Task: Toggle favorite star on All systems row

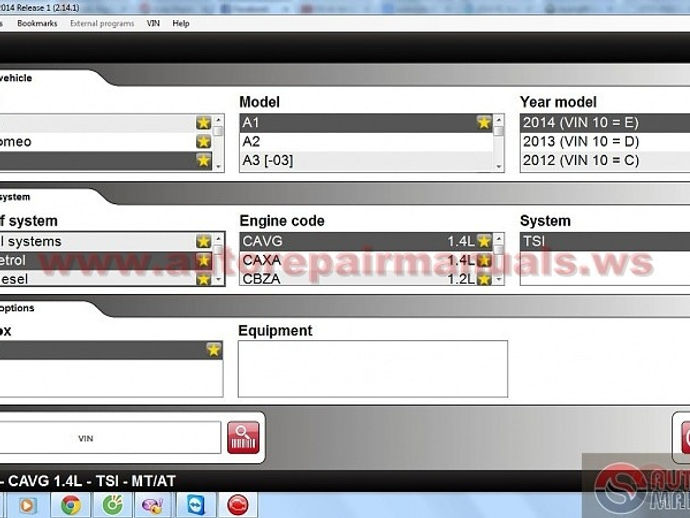Action: coord(203,241)
